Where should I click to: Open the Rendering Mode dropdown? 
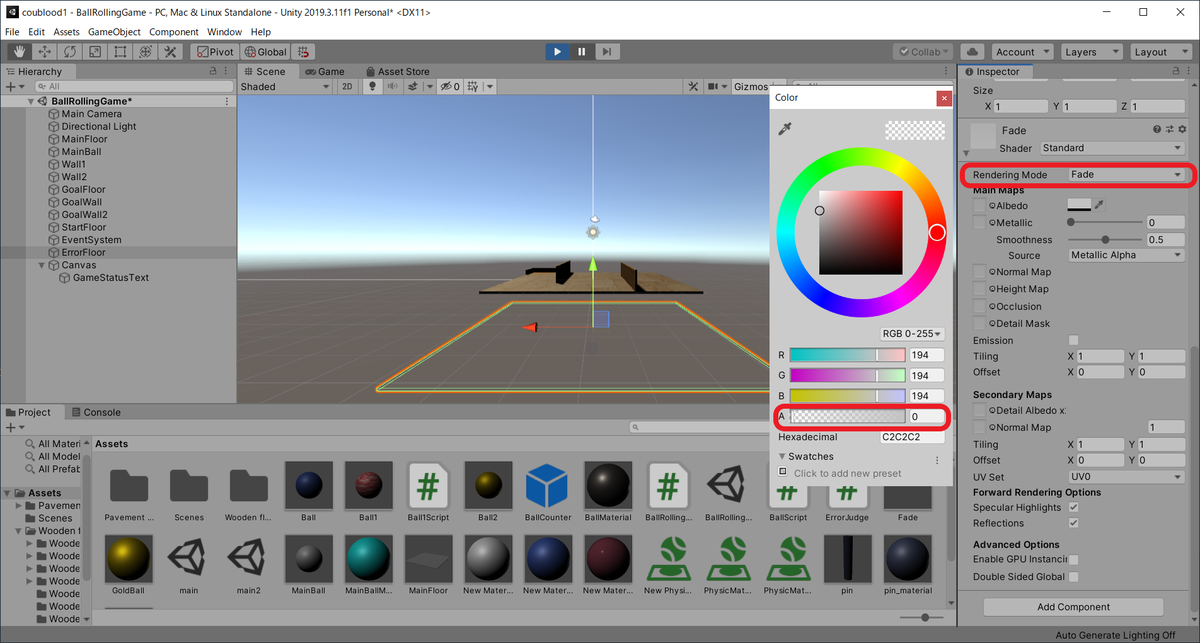coord(1126,174)
